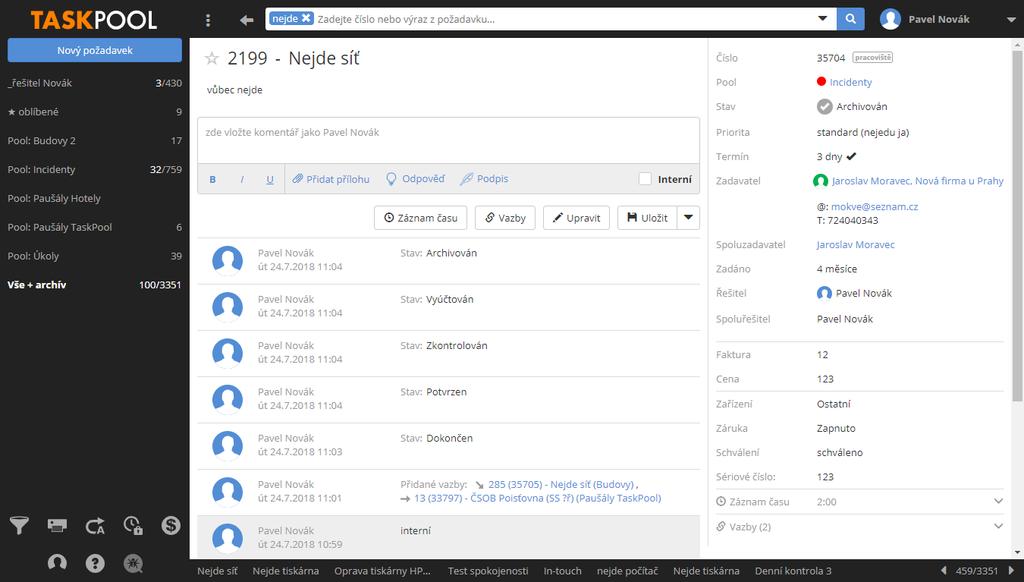
Task: Click Pavel Novák avatar in the Archivován entry
Action: pos(227,260)
